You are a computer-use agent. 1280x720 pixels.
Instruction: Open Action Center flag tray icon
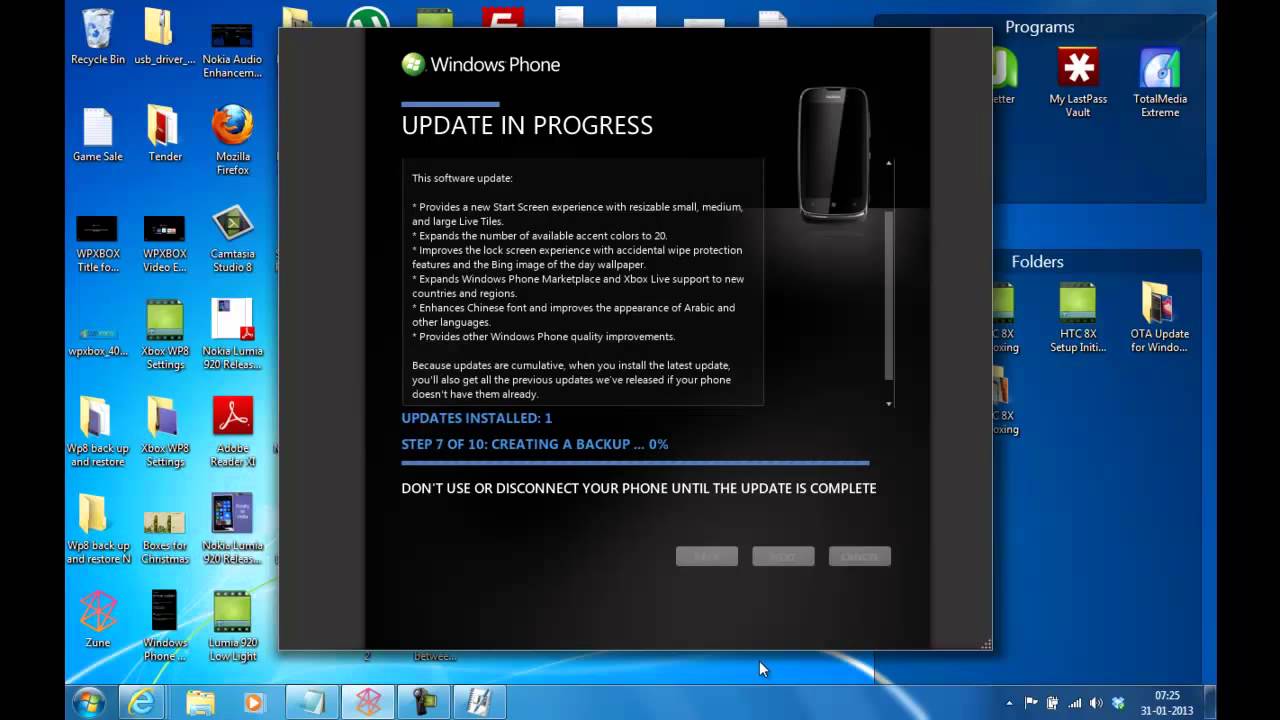click(1031, 703)
